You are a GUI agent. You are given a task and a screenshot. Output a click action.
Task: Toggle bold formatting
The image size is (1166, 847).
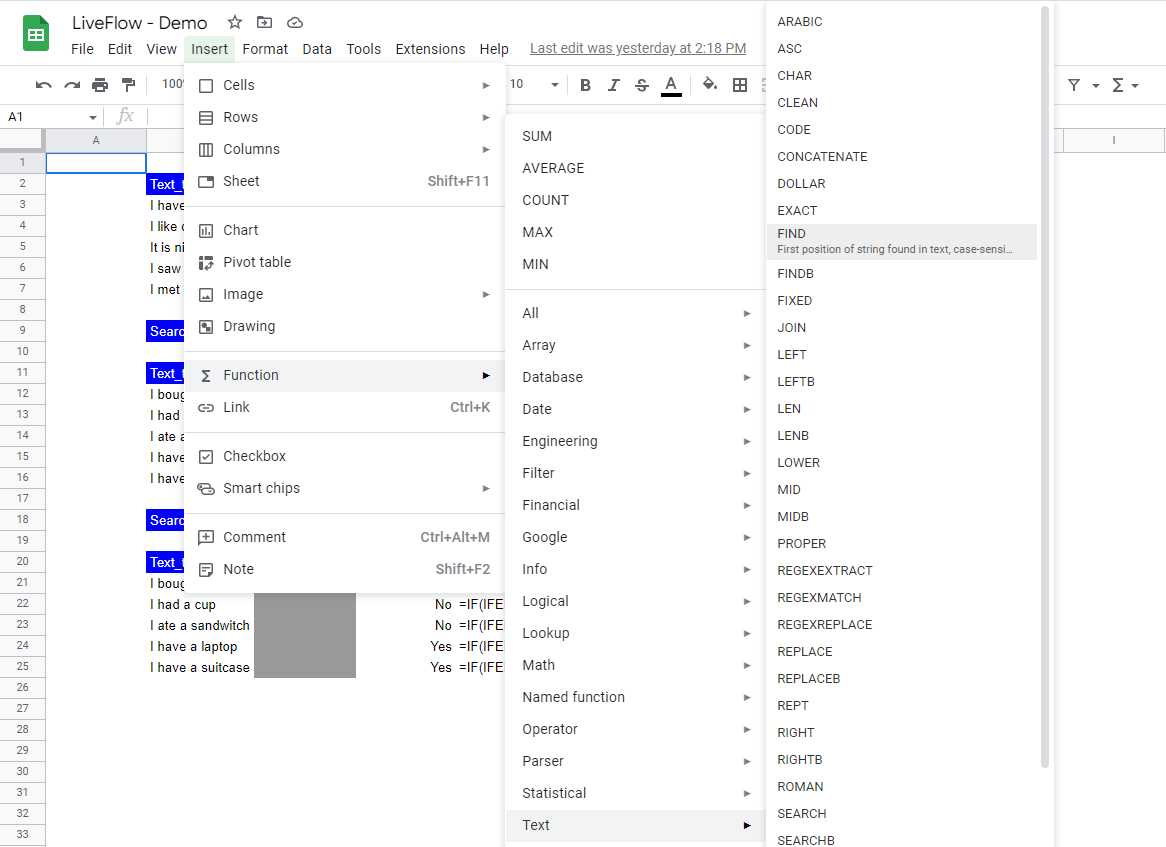(x=585, y=85)
